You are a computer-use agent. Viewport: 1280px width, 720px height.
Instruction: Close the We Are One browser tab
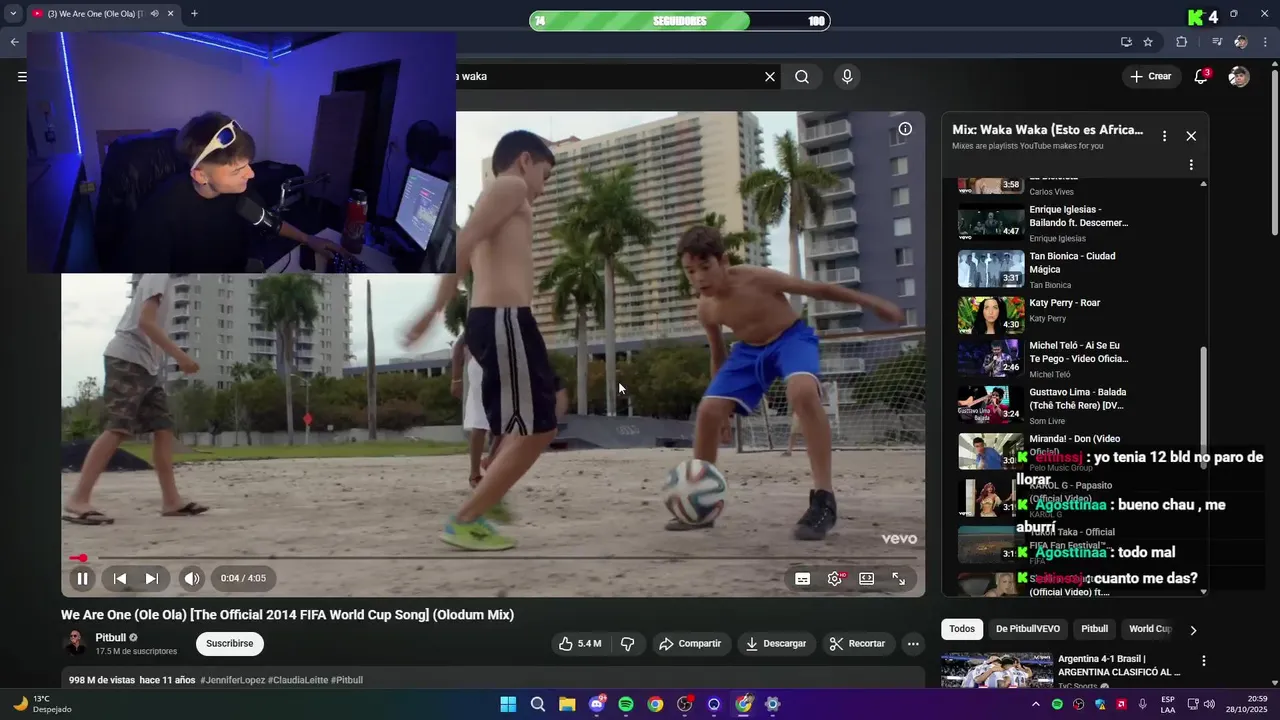(x=170, y=13)
